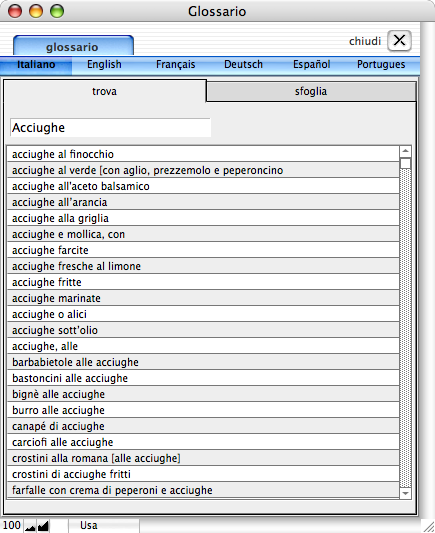Select 'crostini di acciughe fritti' row
This screenshot has height=533, width=435.
(203, 474)
